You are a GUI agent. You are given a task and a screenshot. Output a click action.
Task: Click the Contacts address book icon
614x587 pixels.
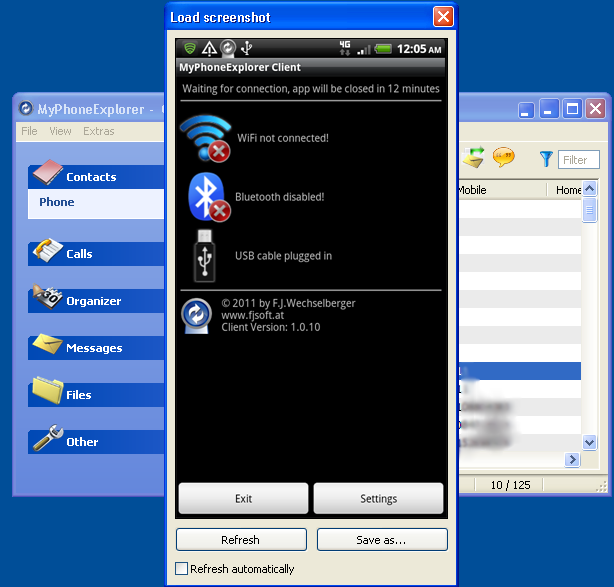click(47, 174)
